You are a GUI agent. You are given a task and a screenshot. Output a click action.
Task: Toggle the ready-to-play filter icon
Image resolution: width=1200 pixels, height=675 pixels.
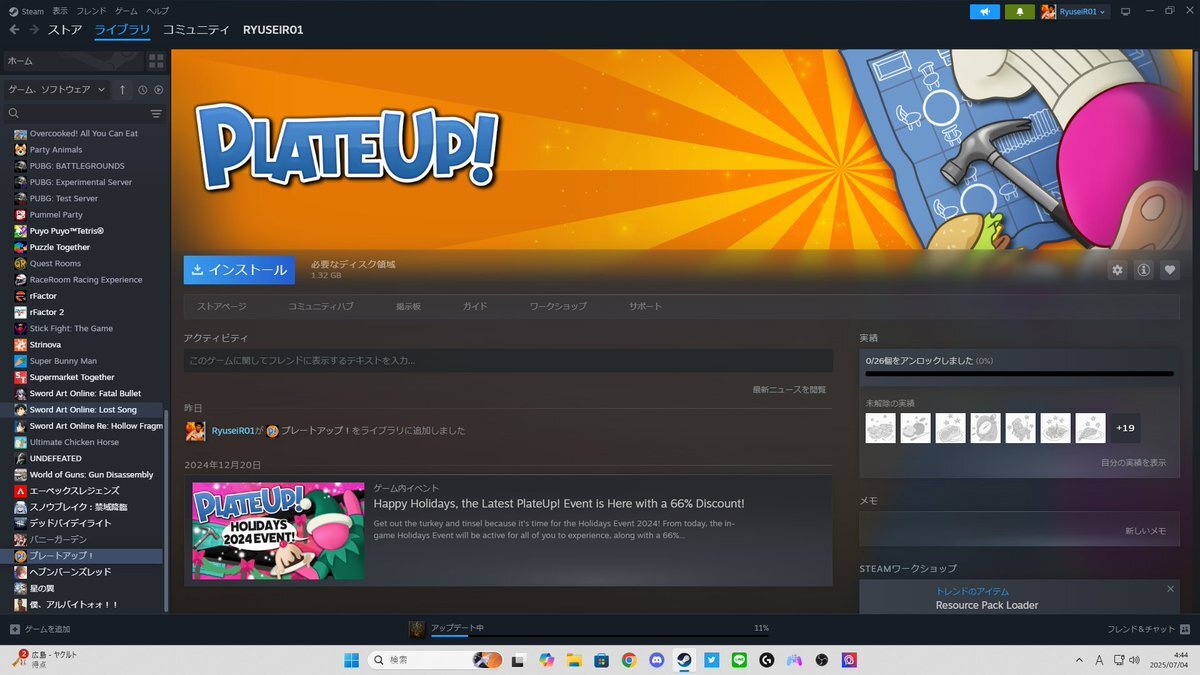(x=158, y=89)
